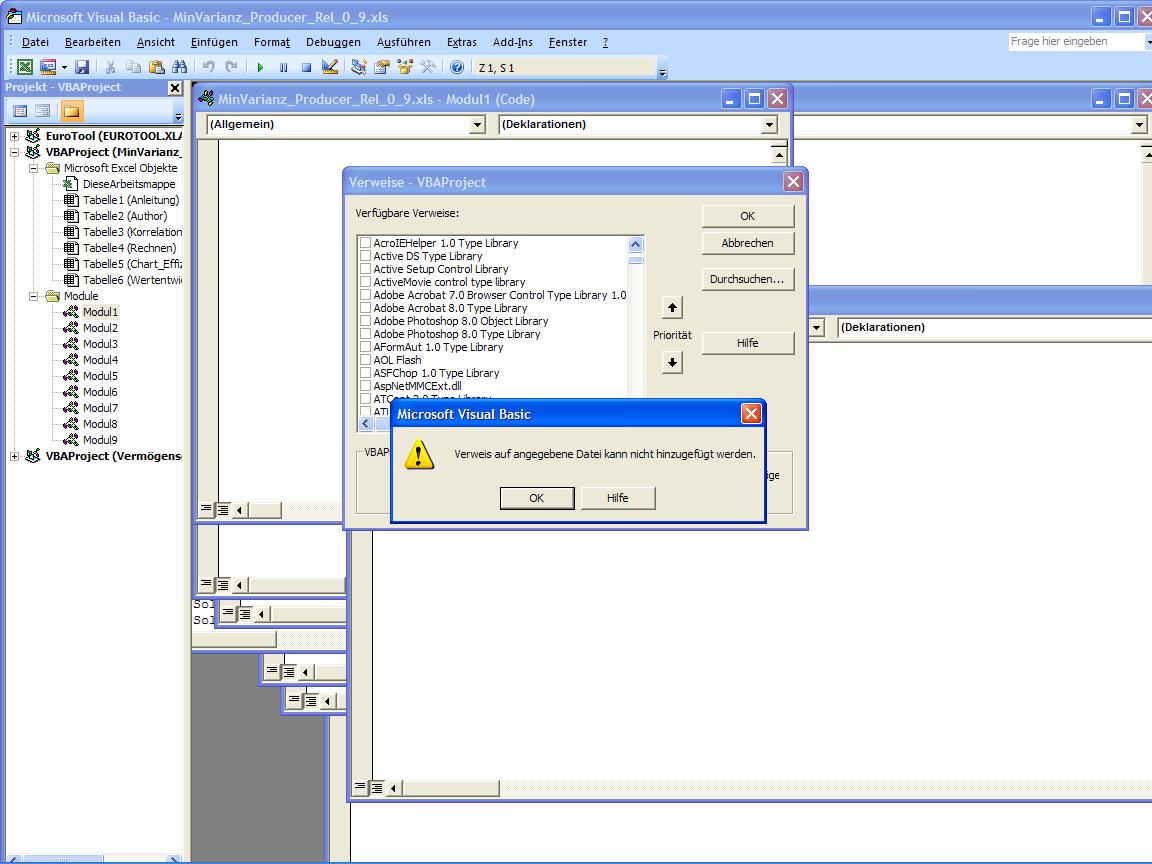Check Active DS Type Library
Screen dimensions: 1152x864
[x=365, y=256]
